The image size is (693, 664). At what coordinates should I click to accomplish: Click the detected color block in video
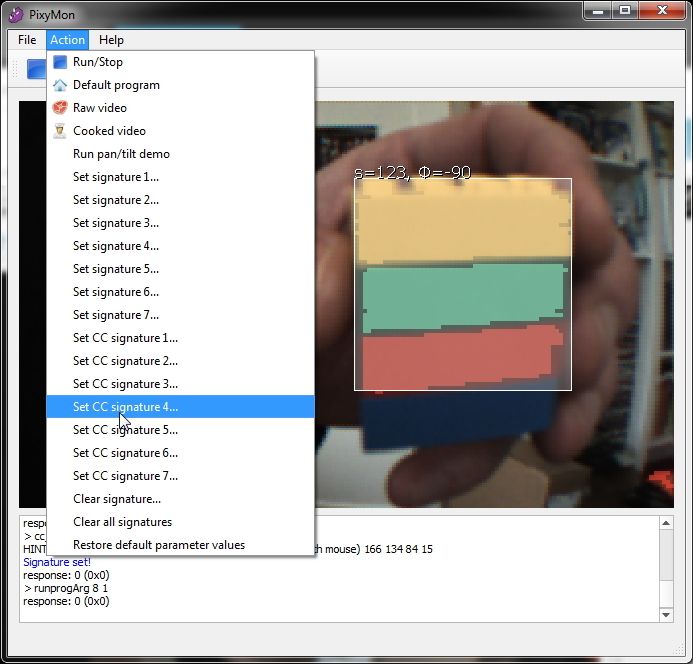click(x=462, y=285)
